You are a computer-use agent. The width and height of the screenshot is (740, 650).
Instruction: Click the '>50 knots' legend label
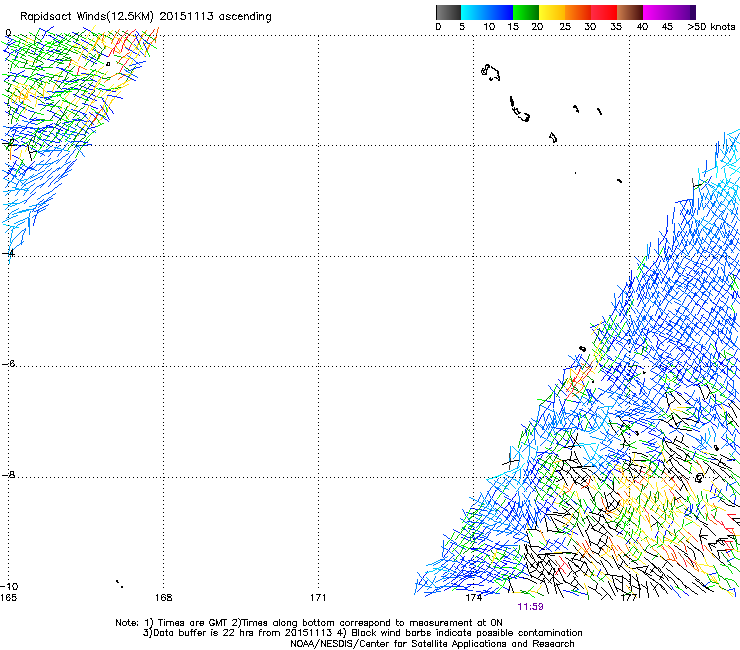(x=711, y=27)
